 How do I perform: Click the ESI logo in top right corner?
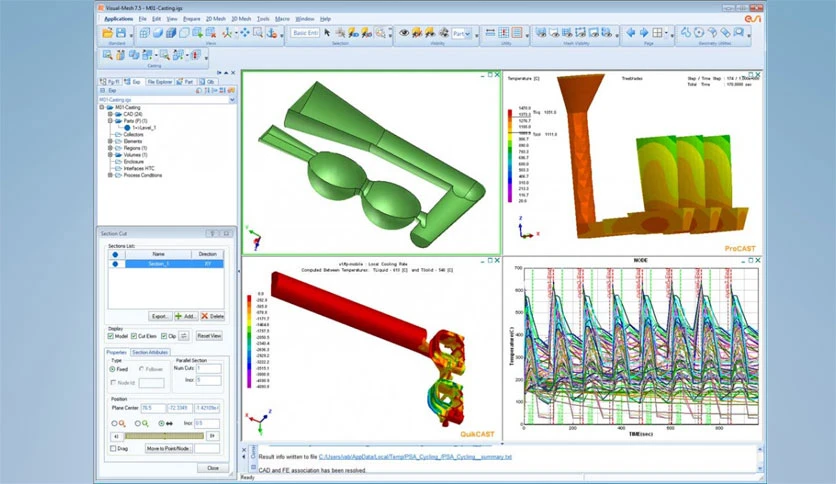click(753, 19)
